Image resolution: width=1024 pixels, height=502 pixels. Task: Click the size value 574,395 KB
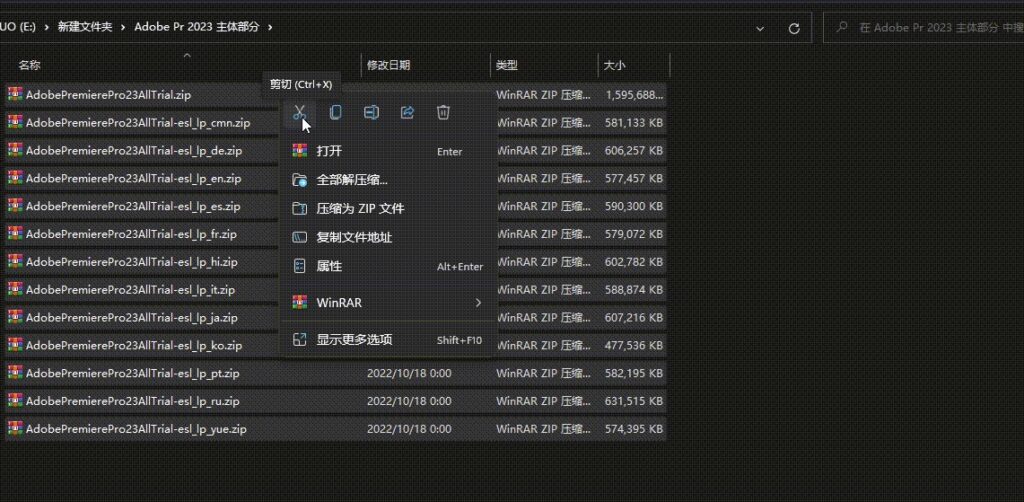[x=633, y=429]
